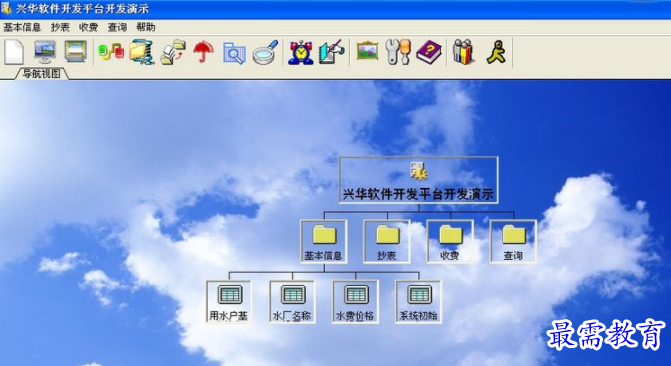Open the 抄表 menu
Viewport: 671px width, 366px height.
pos(60,27)
